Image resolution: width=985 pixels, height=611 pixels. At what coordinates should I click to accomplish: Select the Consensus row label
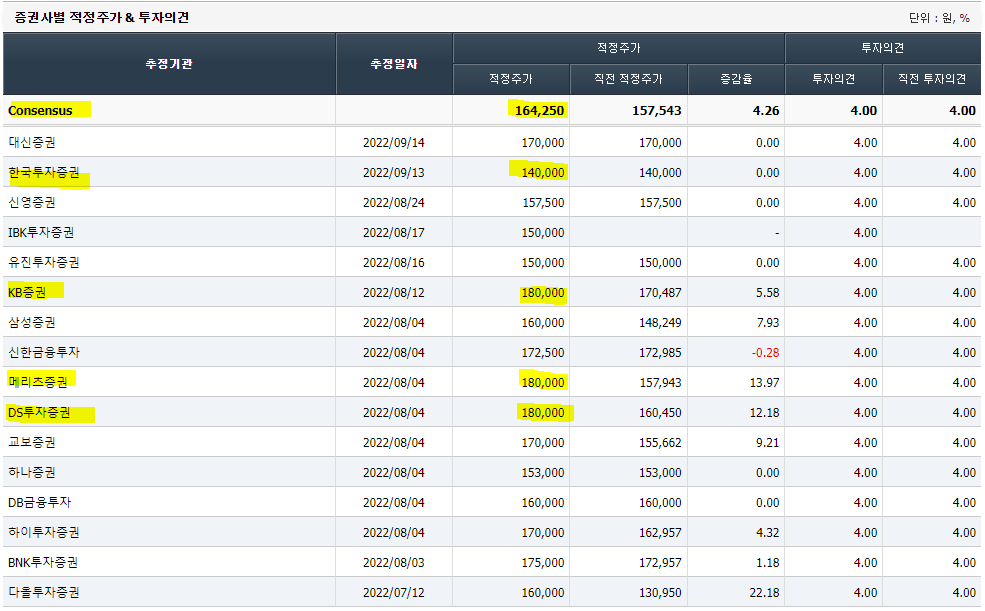tap(40, 111)
